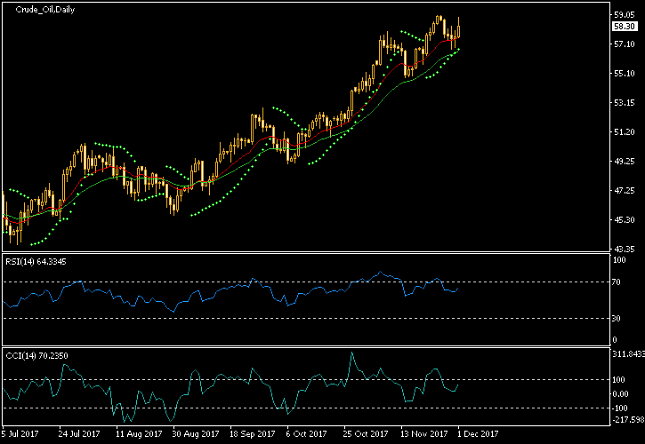
Task: Click the 5 Jul 2017 date label
Action: (20, 434)
